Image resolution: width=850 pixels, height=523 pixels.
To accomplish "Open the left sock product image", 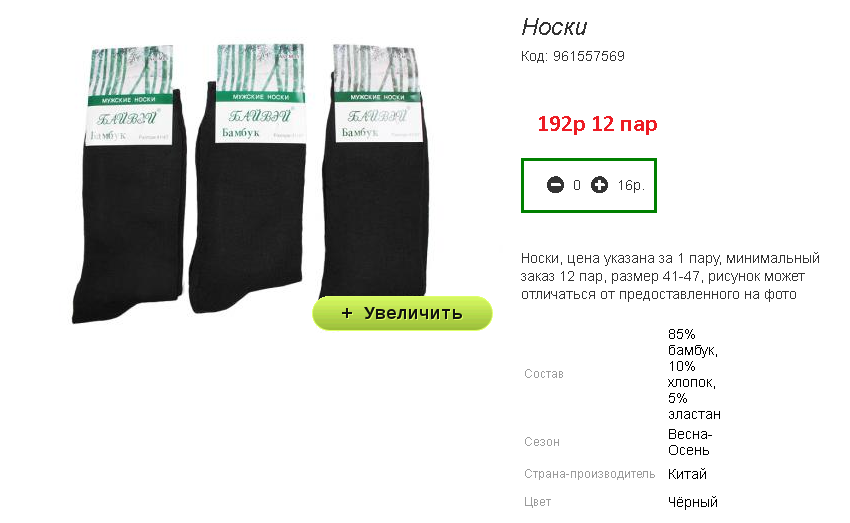I will 129,184.
